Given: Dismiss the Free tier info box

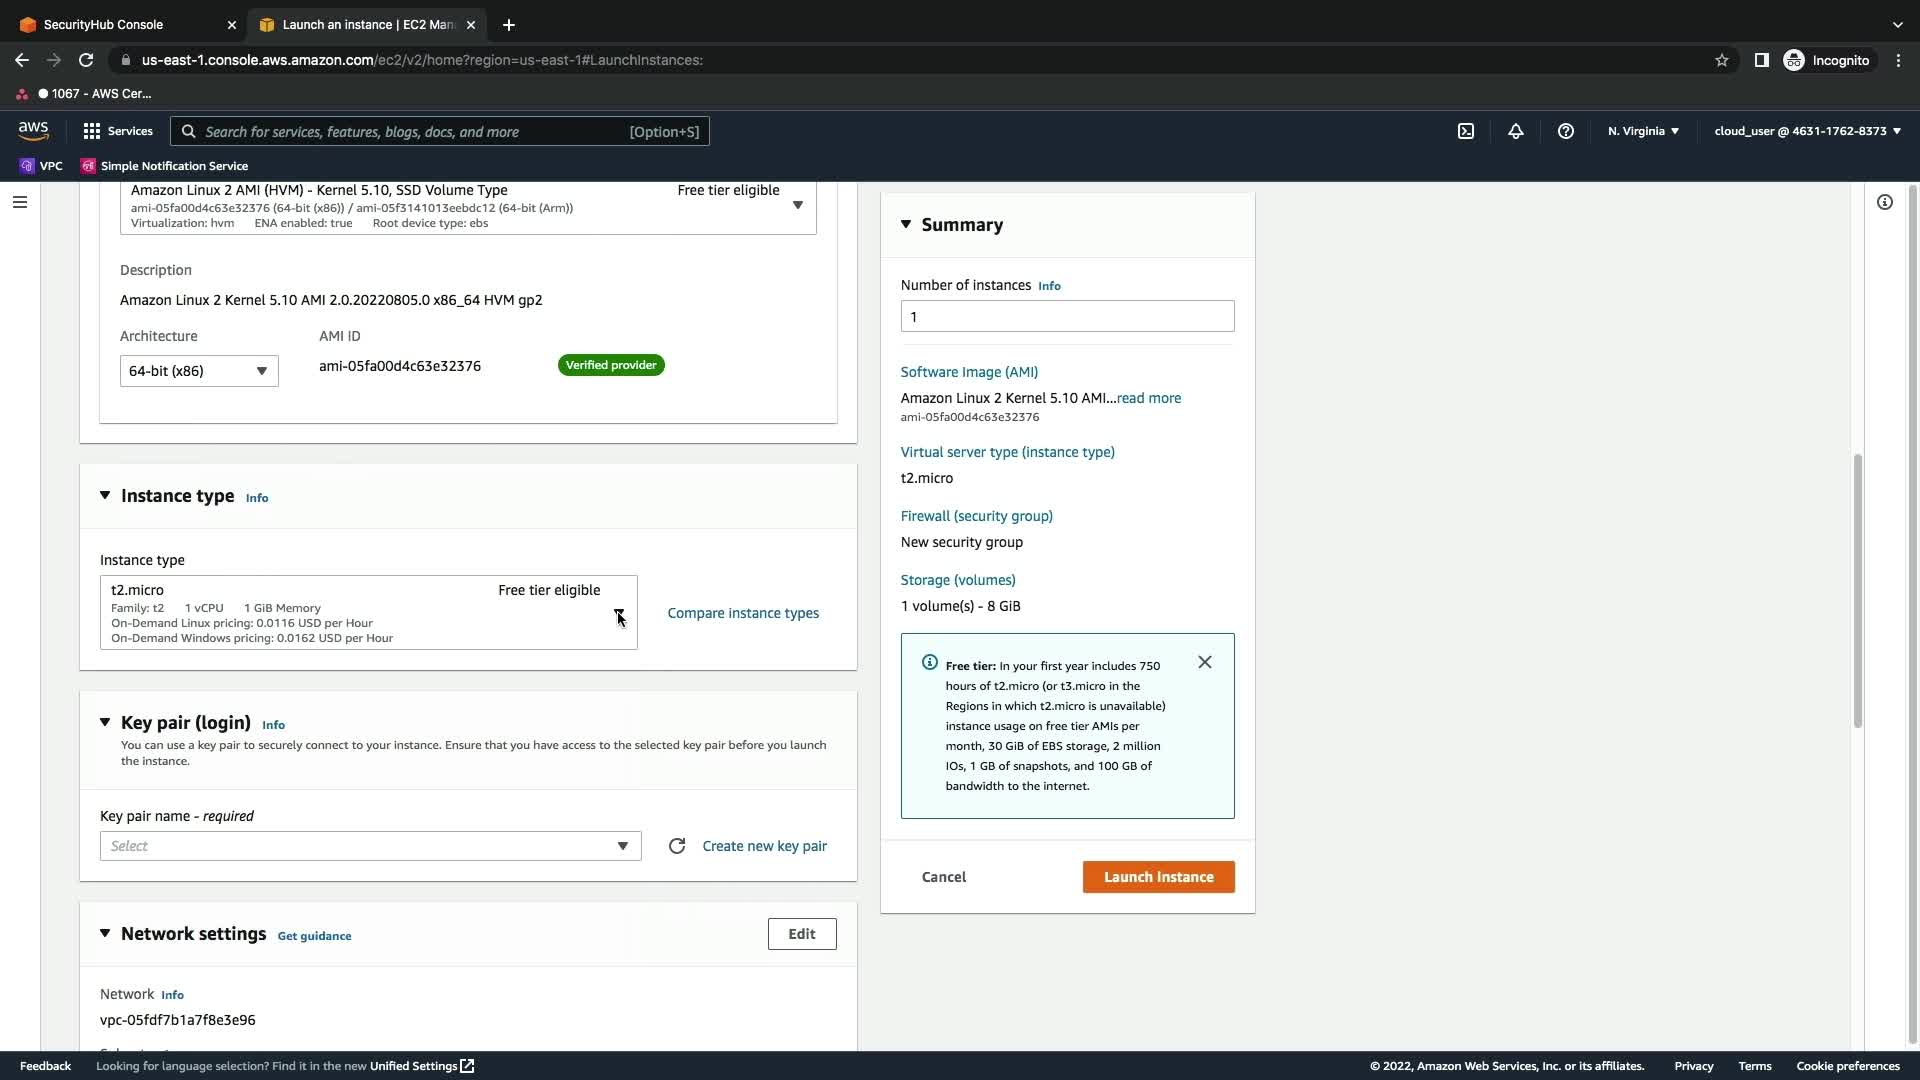Looking at the screenshot, I should point(1205,662).
